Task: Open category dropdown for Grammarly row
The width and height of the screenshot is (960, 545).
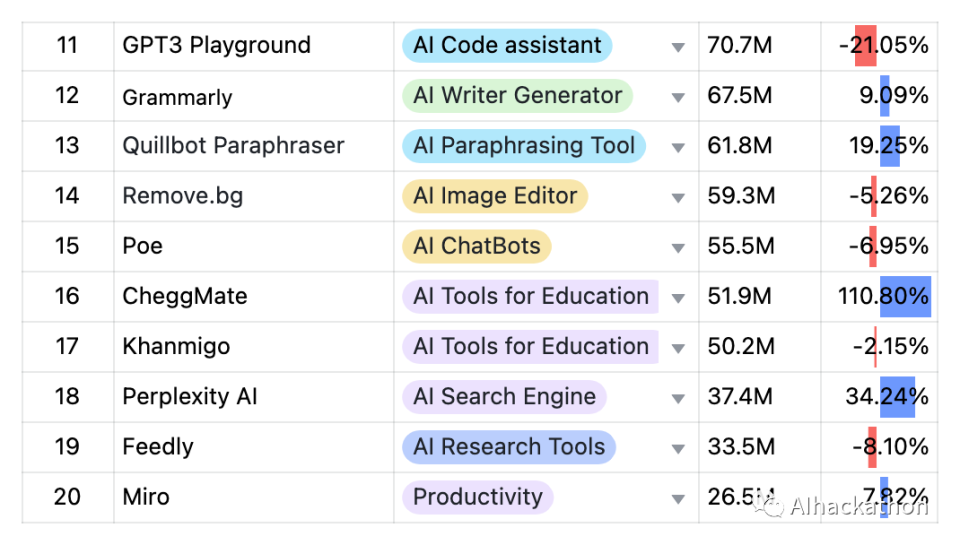Action: click(678, 97)
